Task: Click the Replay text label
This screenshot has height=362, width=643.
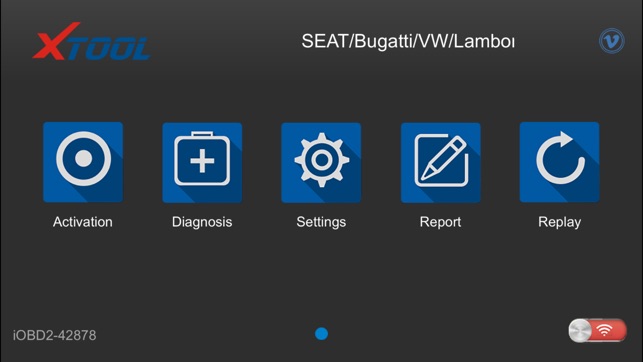Action: pos(559,222)
